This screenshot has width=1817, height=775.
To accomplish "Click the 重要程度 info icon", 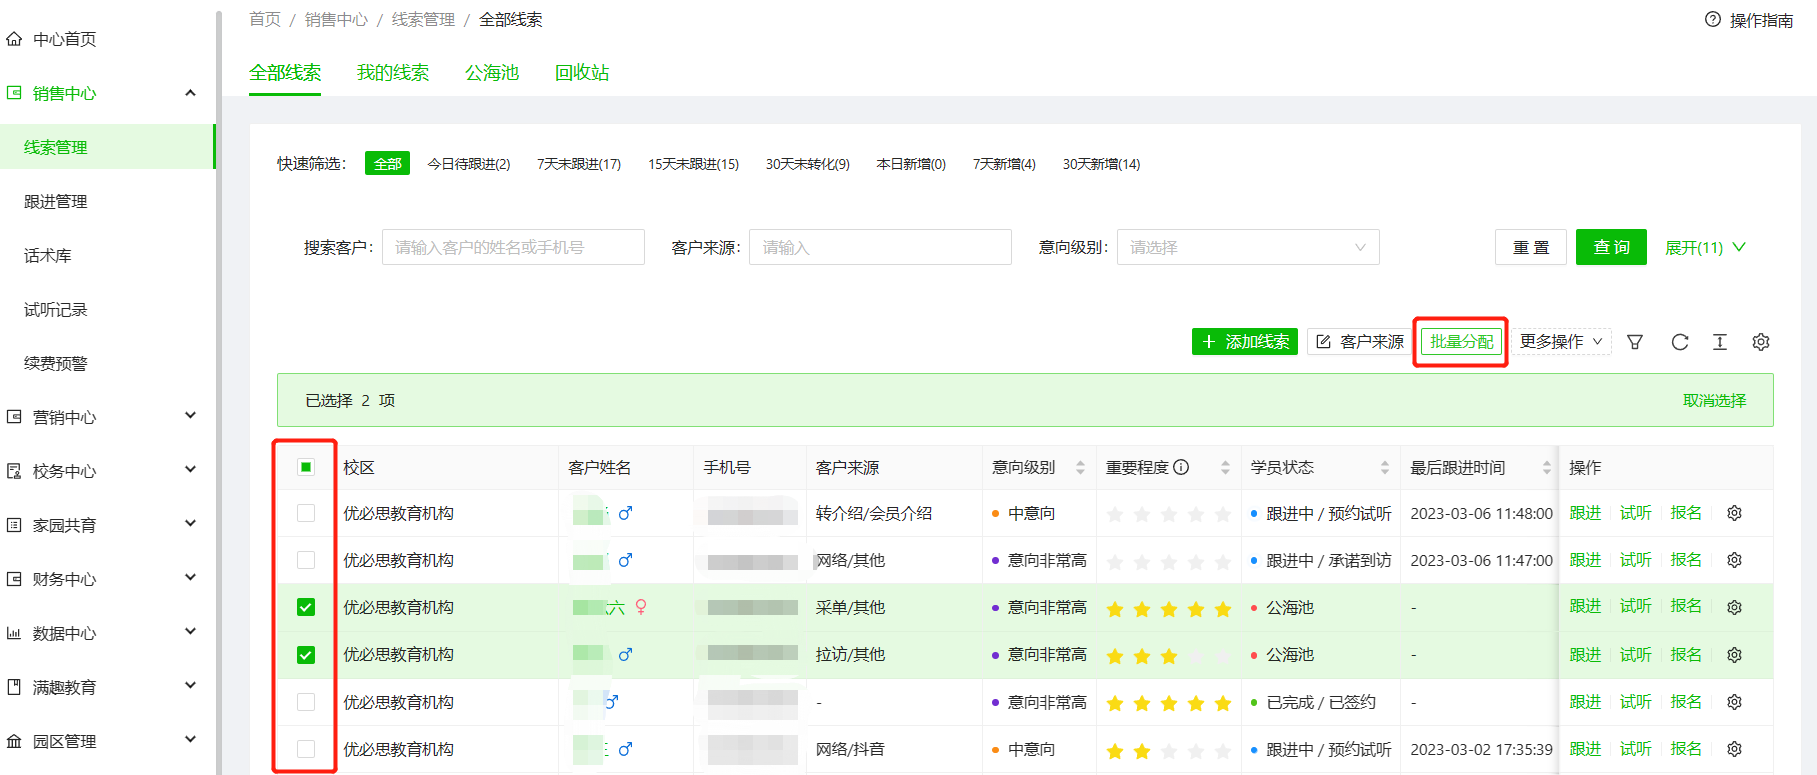I will (1181, 467).
